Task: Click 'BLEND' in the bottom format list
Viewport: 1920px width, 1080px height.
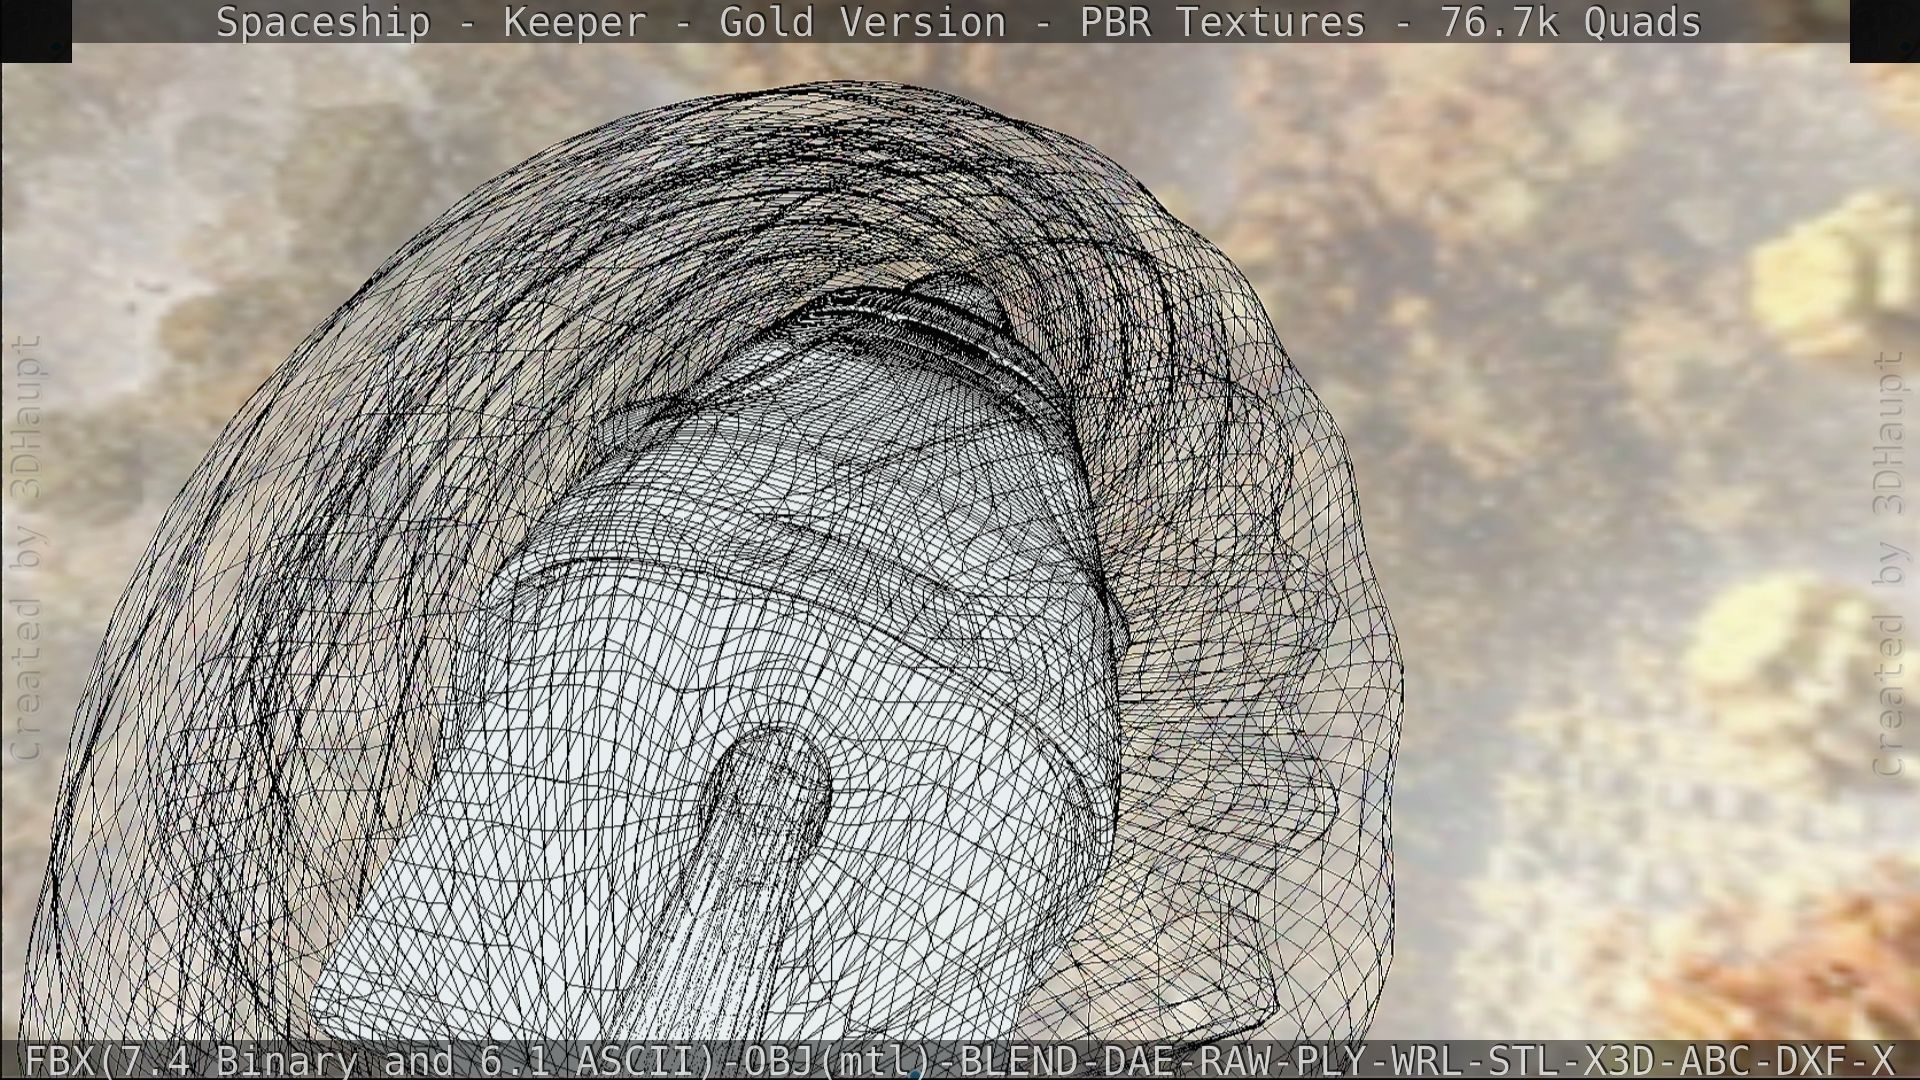Action: [x=1018, y=1060]
